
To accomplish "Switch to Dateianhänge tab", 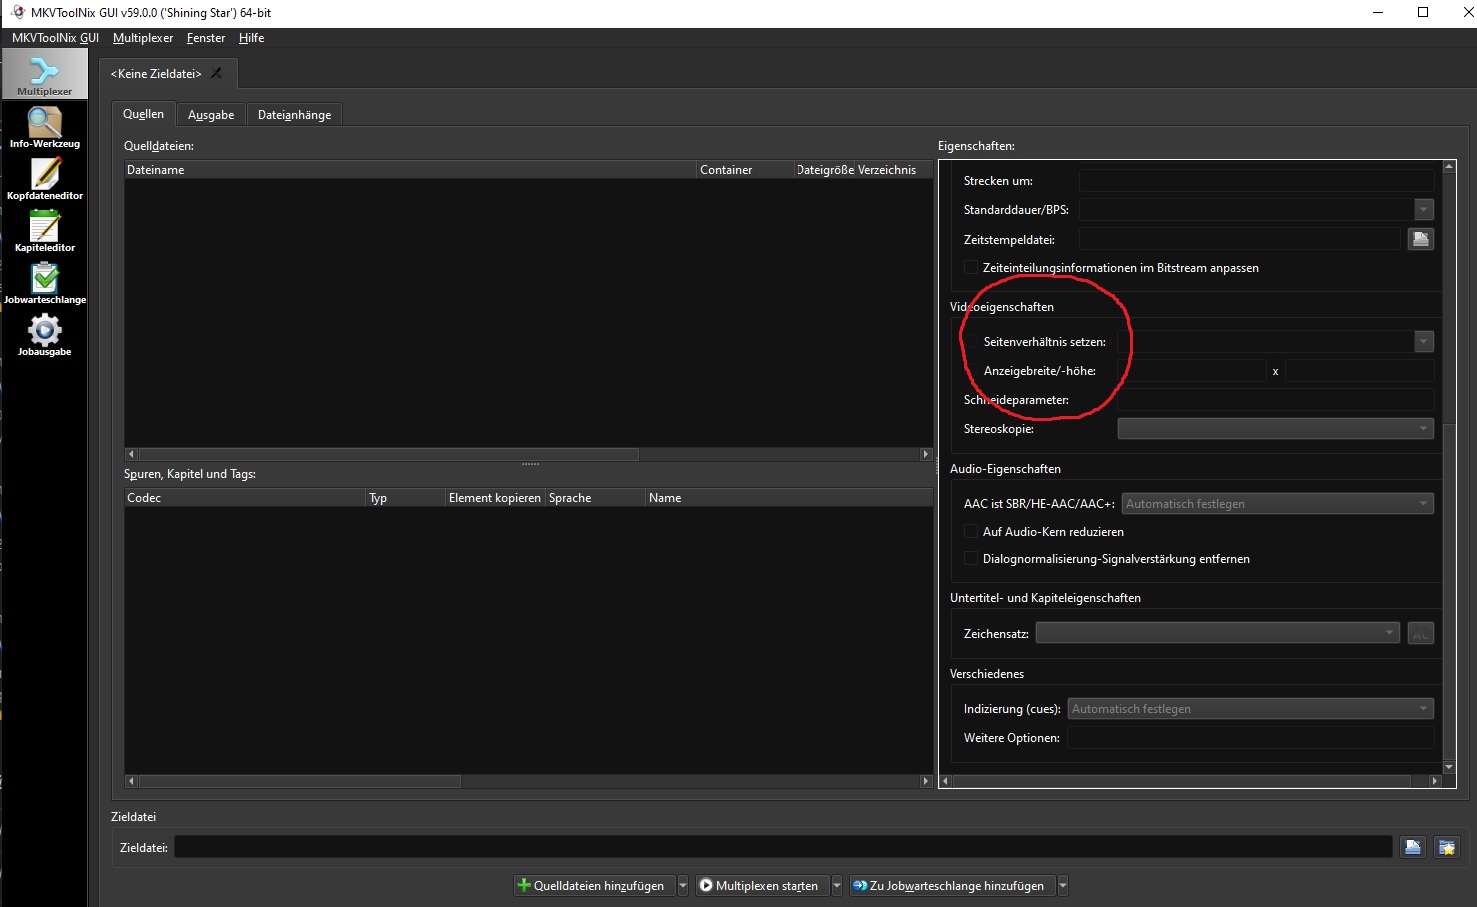I will click(x=294, y=115).
